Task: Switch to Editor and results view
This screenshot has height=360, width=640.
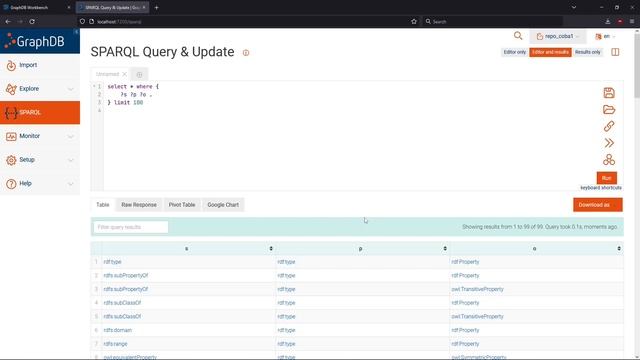Action: 550,52
